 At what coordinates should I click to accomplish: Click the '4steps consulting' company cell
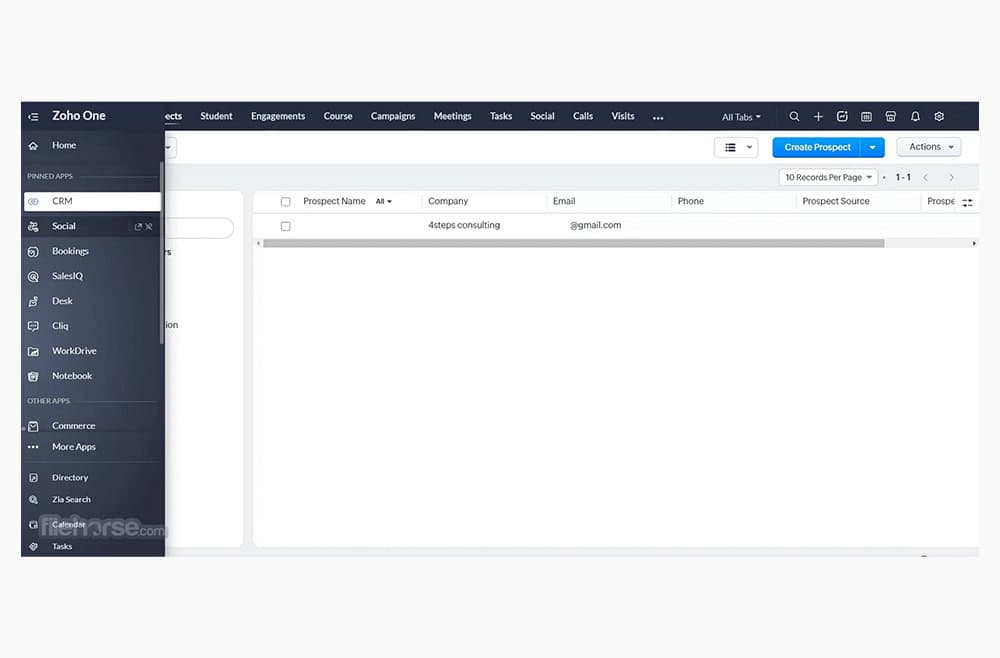[x=464, y=225]
